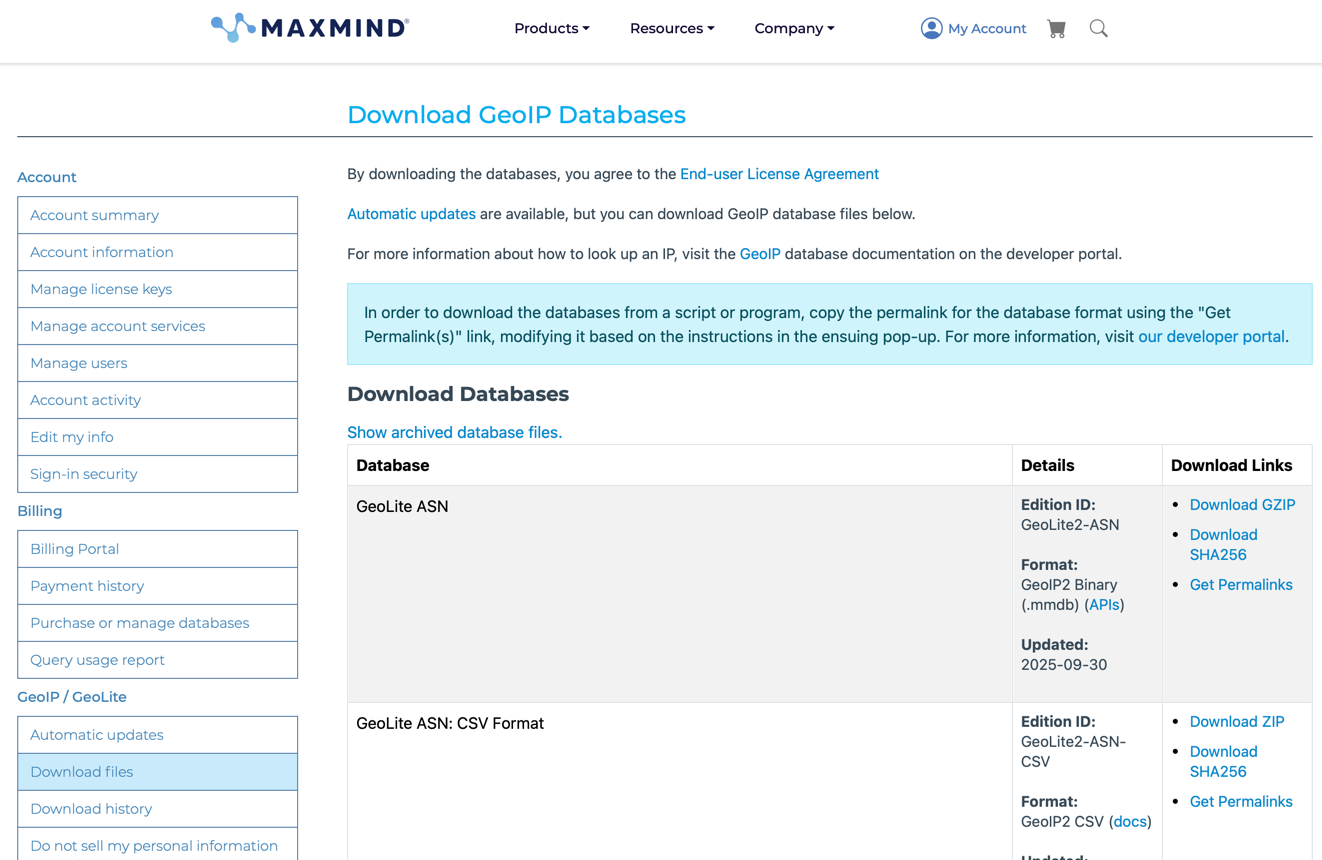
Task: Select Manage account services
Action: [x=157, y=326]
